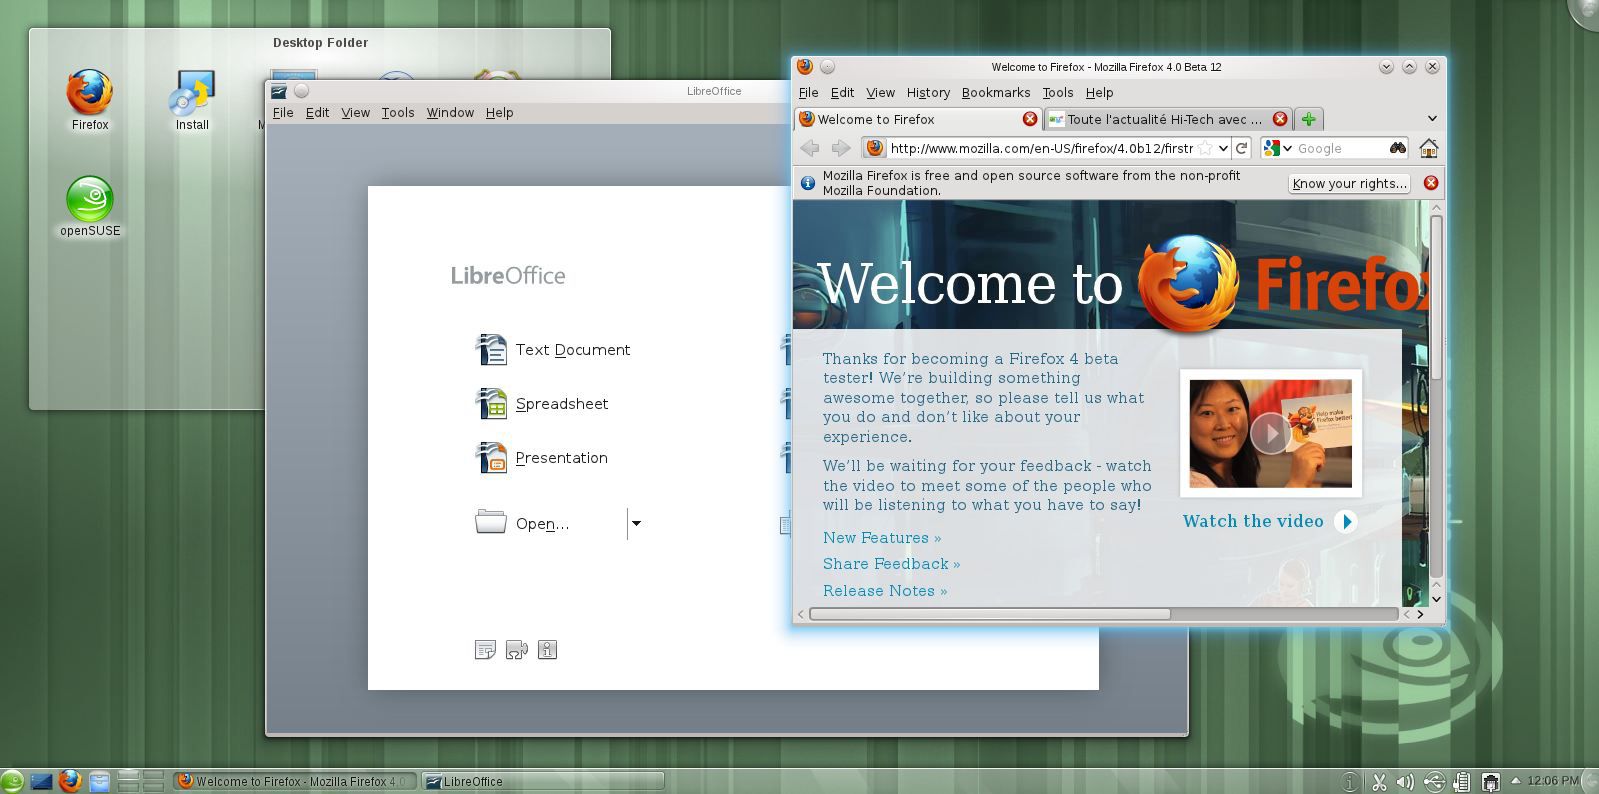Create a new Spreadsheet in LibreOffice

pos(542,403)
